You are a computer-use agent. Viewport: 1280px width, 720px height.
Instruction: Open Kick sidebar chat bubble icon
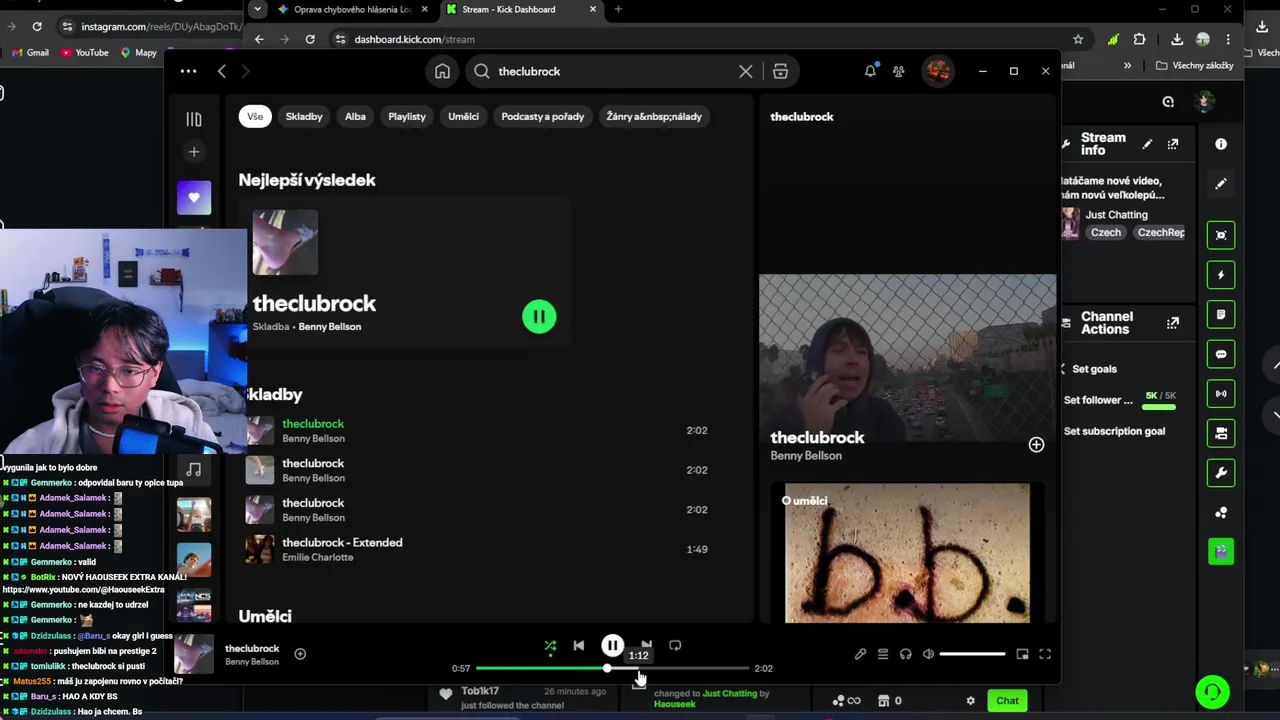[1221, 354]
